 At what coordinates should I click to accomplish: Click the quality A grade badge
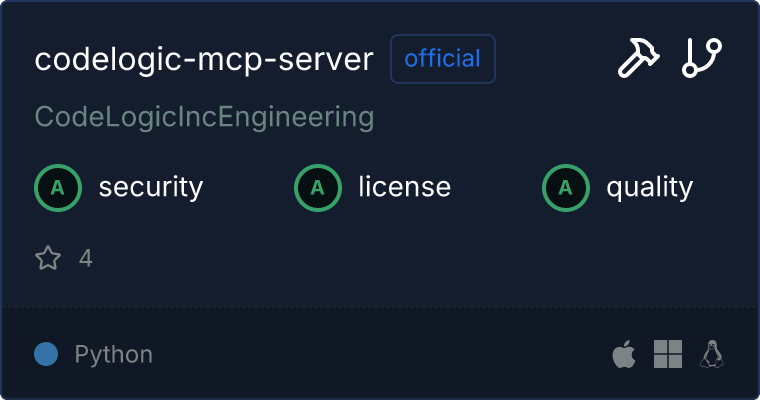566,187
